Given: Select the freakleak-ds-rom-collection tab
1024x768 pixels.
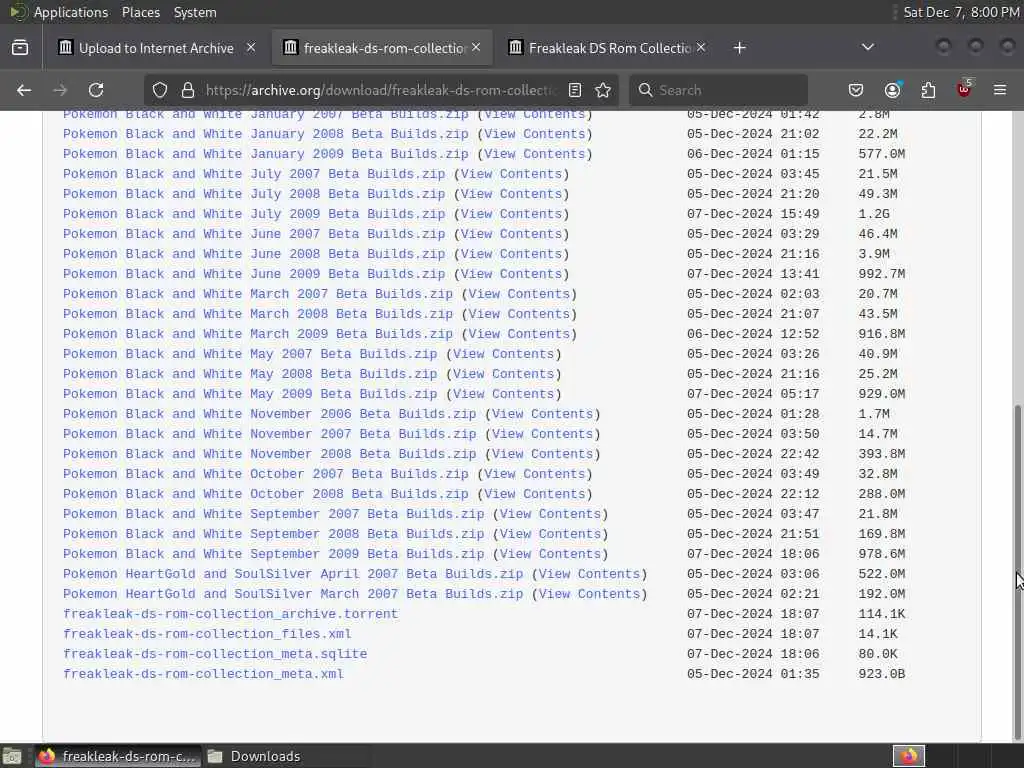Looking at the screenshot, I should click(381, 48).
